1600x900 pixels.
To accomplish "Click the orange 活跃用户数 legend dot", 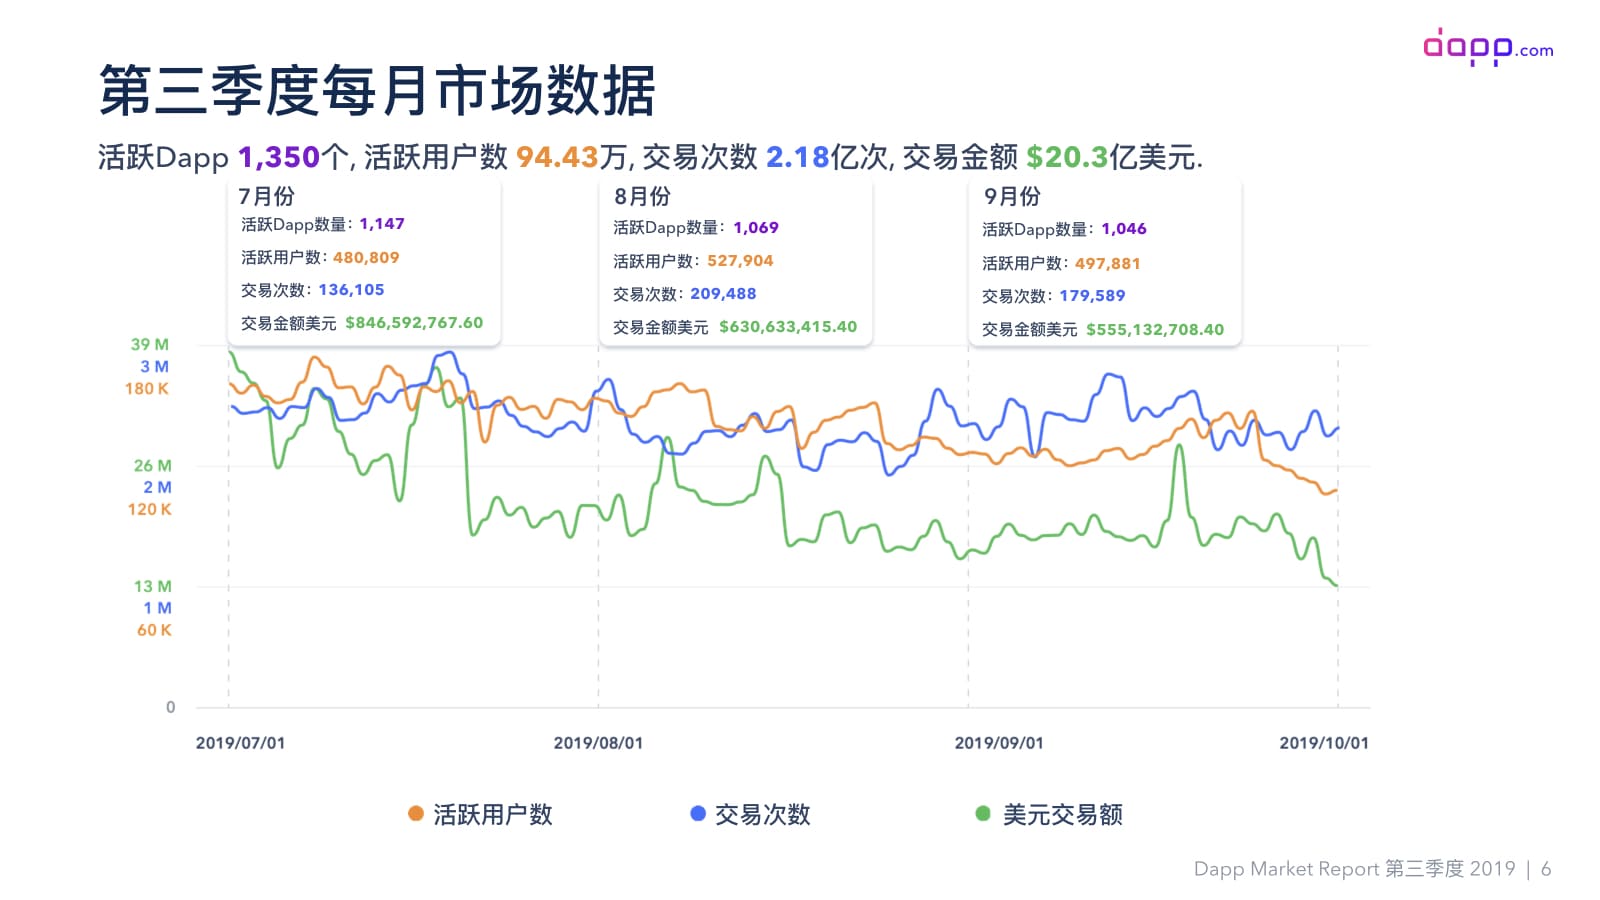I will pyautogui.click(x=416, y=814).
